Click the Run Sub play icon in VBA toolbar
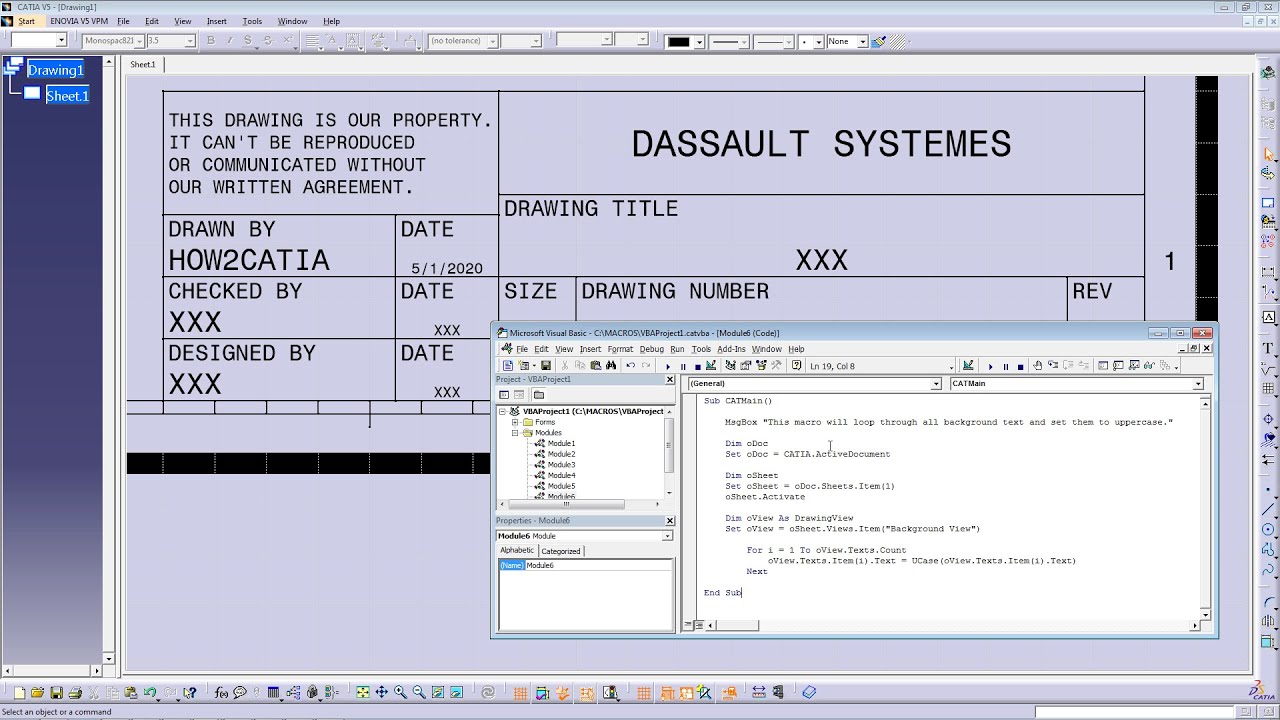 click(668, 366)
